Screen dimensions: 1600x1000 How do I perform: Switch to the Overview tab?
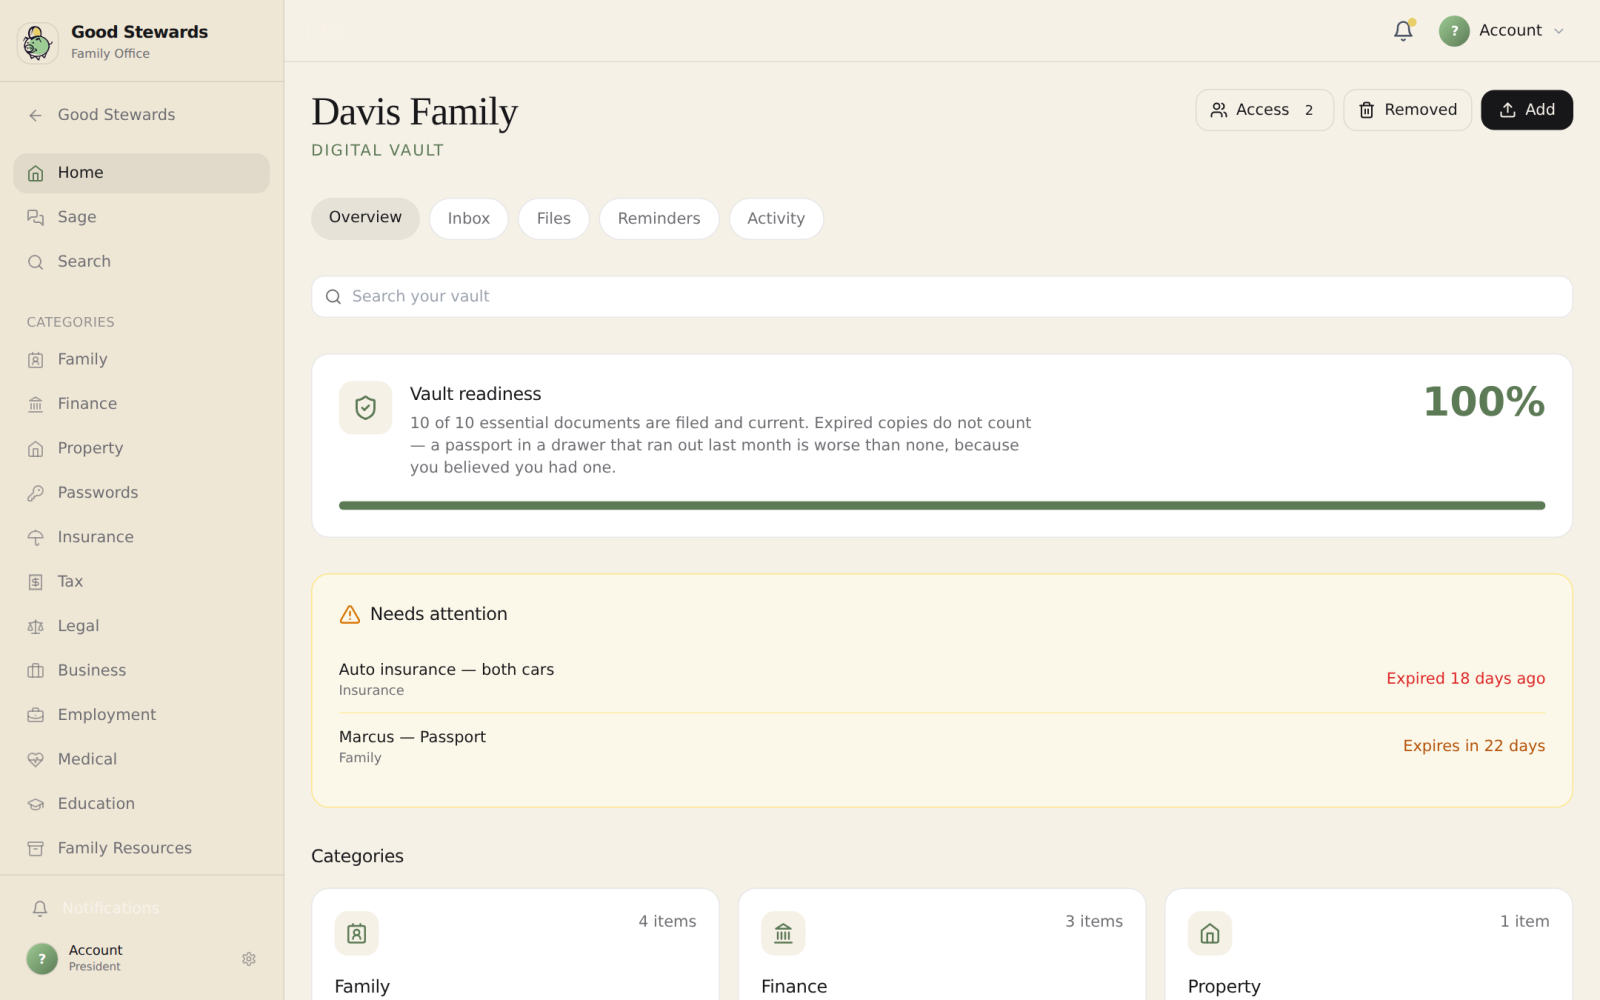(365, 218)
